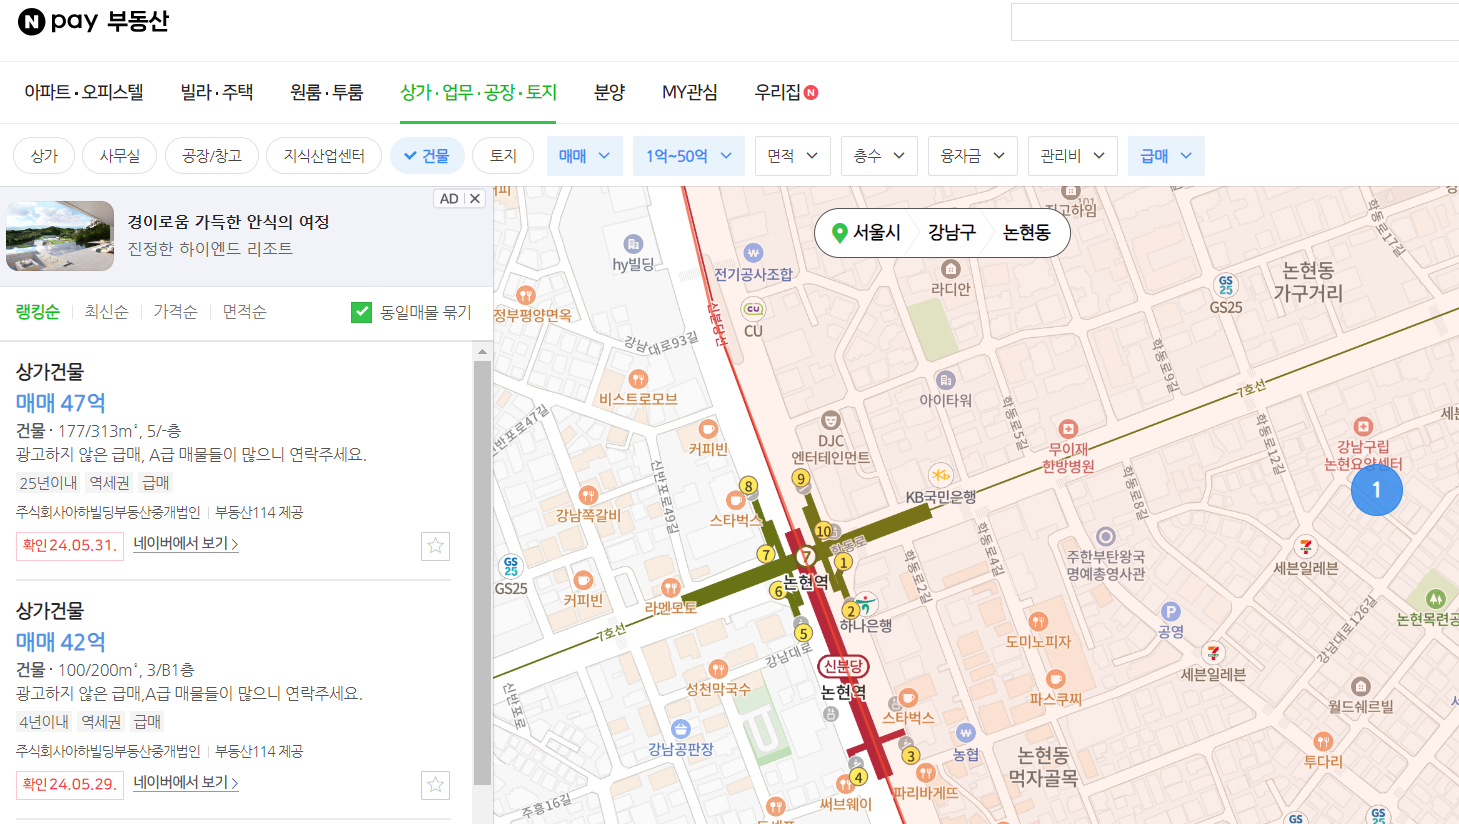This screenshot has height=824, width=1459.
Task: Favorite the 47억 listing star icon
Action: 435,546
